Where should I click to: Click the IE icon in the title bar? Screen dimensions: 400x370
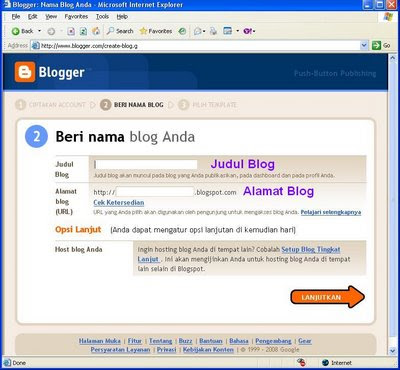(6, 4)
